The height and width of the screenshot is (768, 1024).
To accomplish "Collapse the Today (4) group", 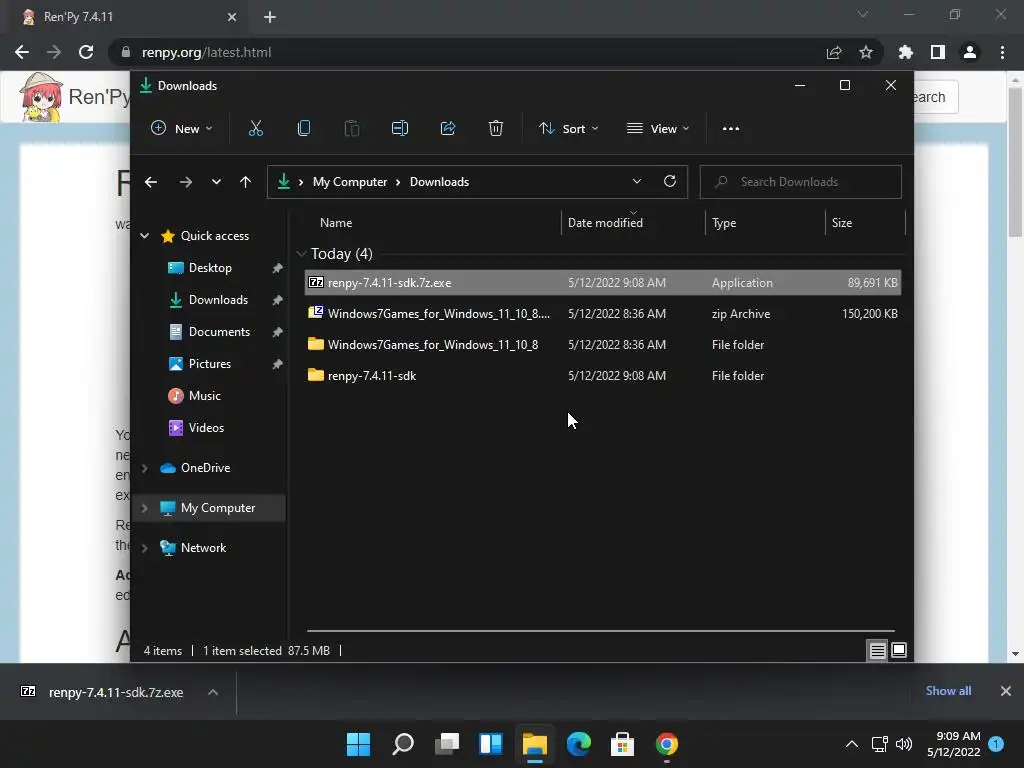I will 301,253.
